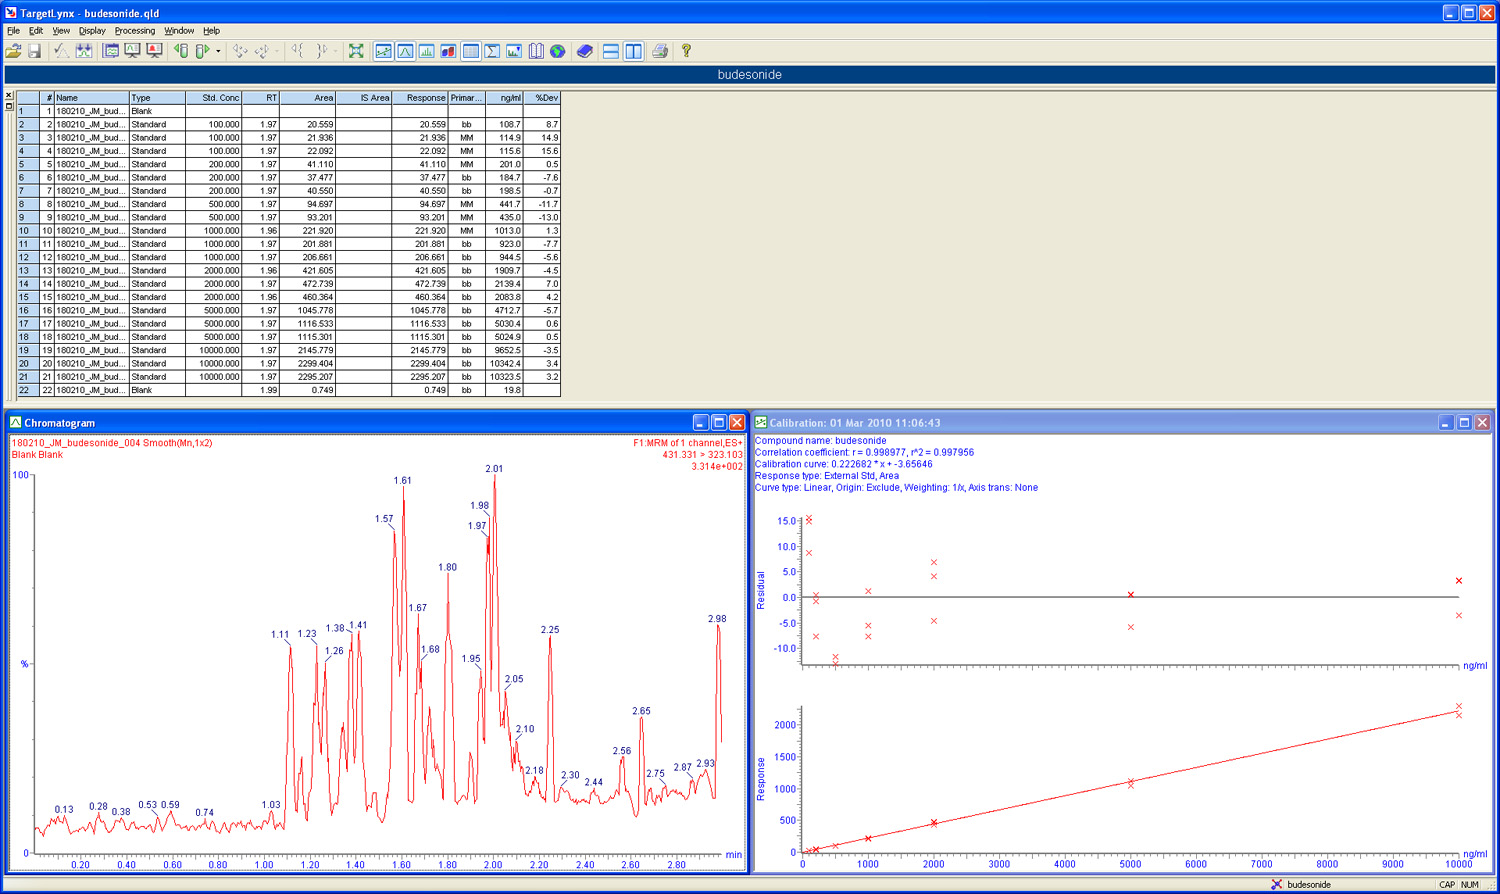Click the Save disk icon in the toolbar
Viewport: 1500px width, 894px height.
[34, 51]
